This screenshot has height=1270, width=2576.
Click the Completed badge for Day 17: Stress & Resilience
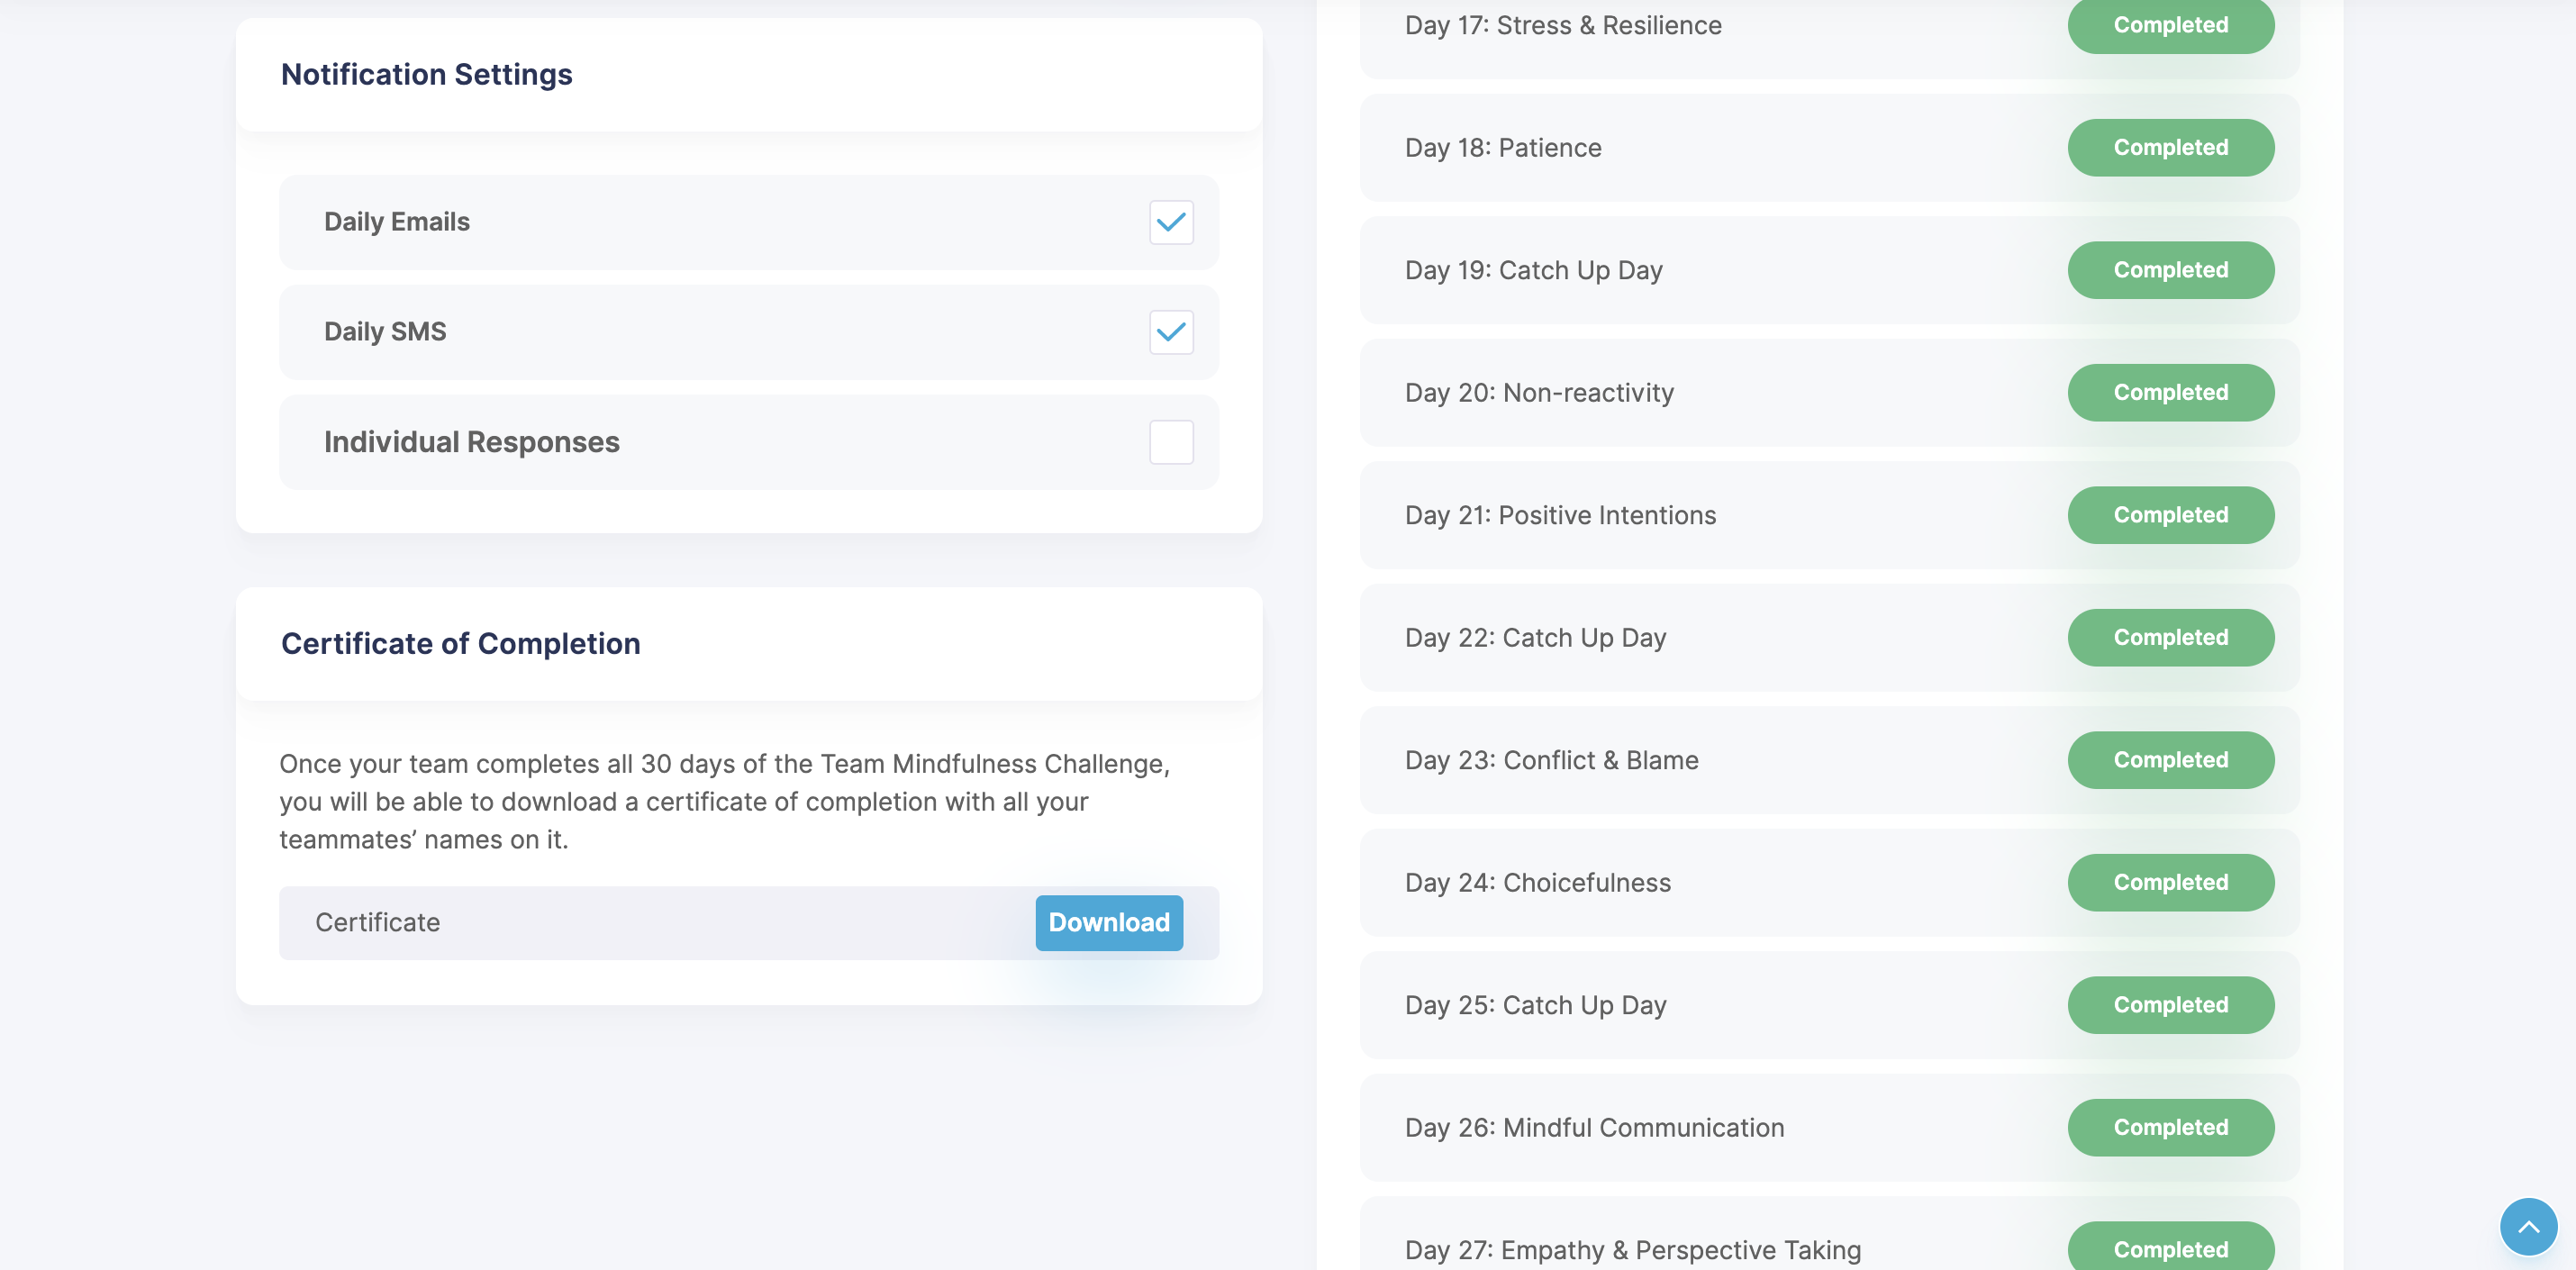point(2170,25)
